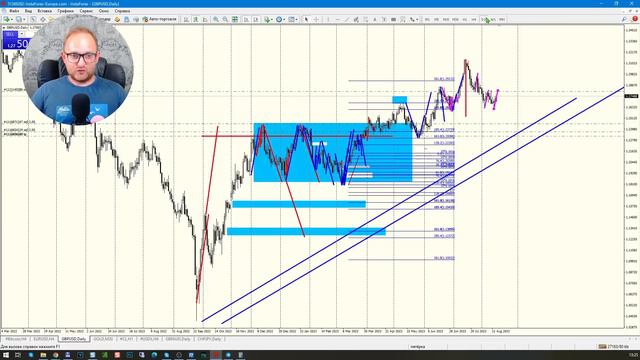Viewport: 640px width, 360px height.
Task: Open the MetaEditor icon before Auto-trading
Action: pos(117,19)
